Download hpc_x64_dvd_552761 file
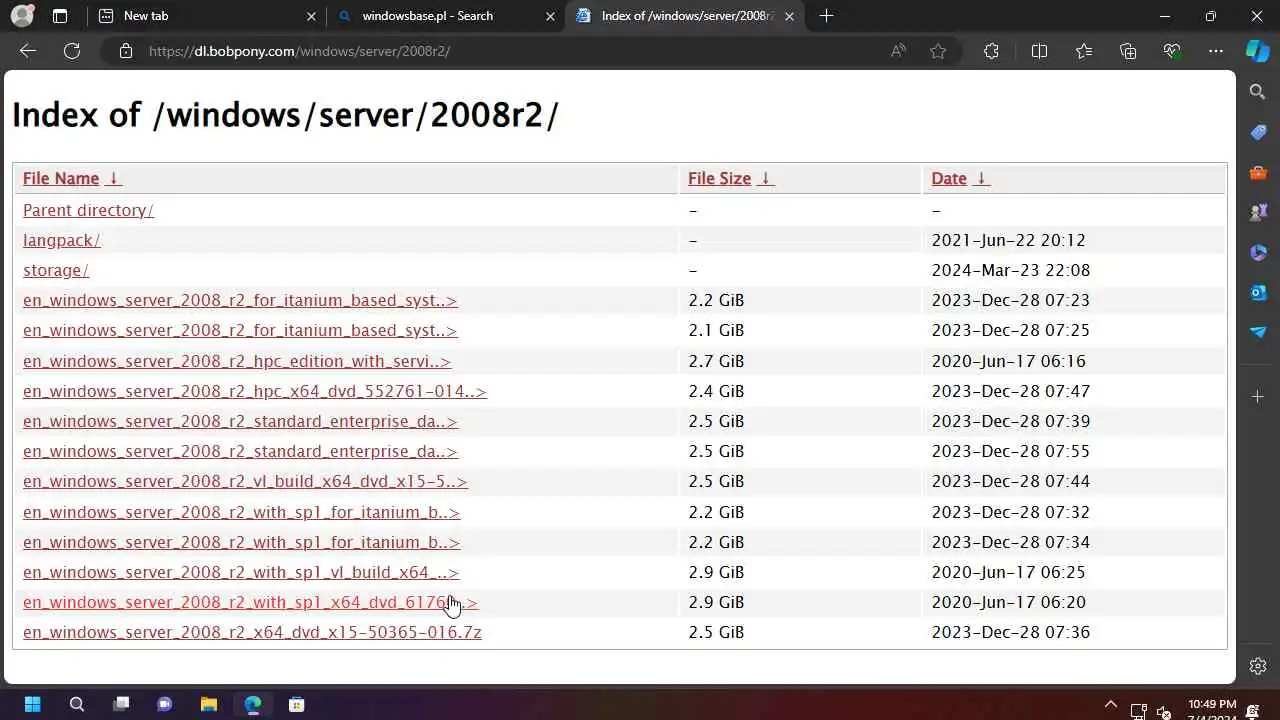1280x720 pixels. point(255,391)
